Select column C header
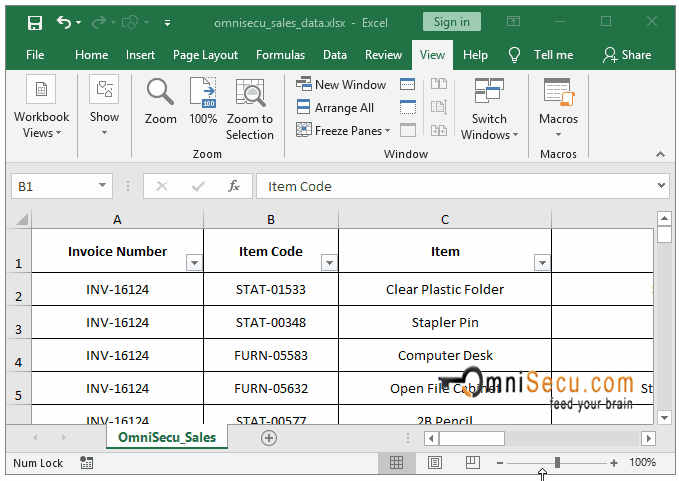Image resolution: width=679 pixels, height=481 pixels. pos(445,220)
